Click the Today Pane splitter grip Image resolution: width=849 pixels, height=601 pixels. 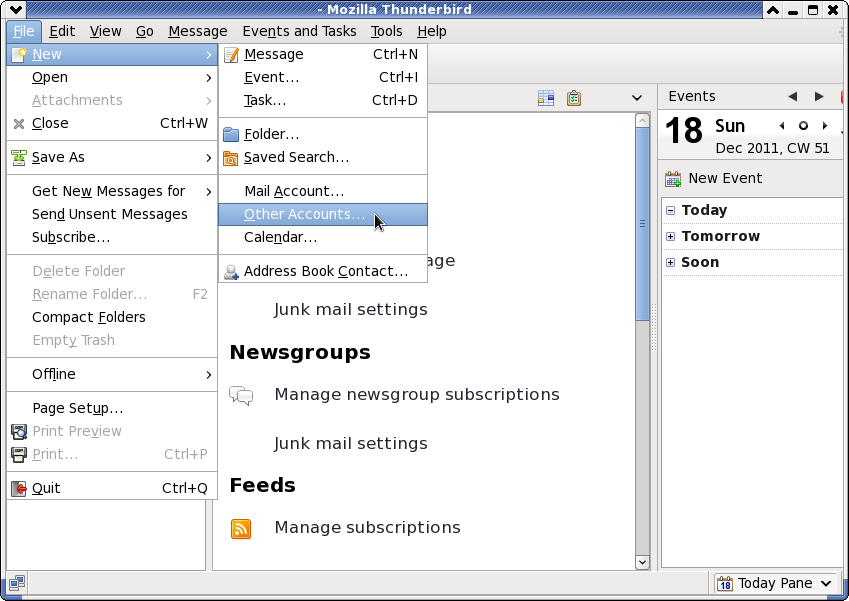[654, 327]
